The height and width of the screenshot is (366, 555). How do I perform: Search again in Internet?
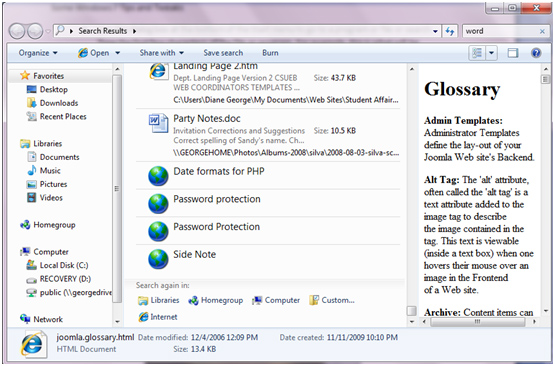click(158, 317)
